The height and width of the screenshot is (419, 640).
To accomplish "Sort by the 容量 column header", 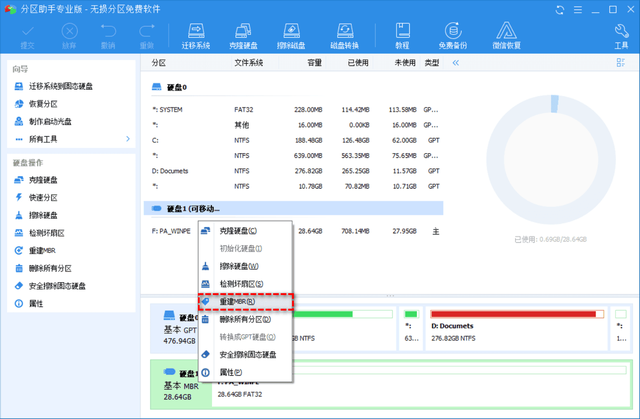I will point(315,63).
